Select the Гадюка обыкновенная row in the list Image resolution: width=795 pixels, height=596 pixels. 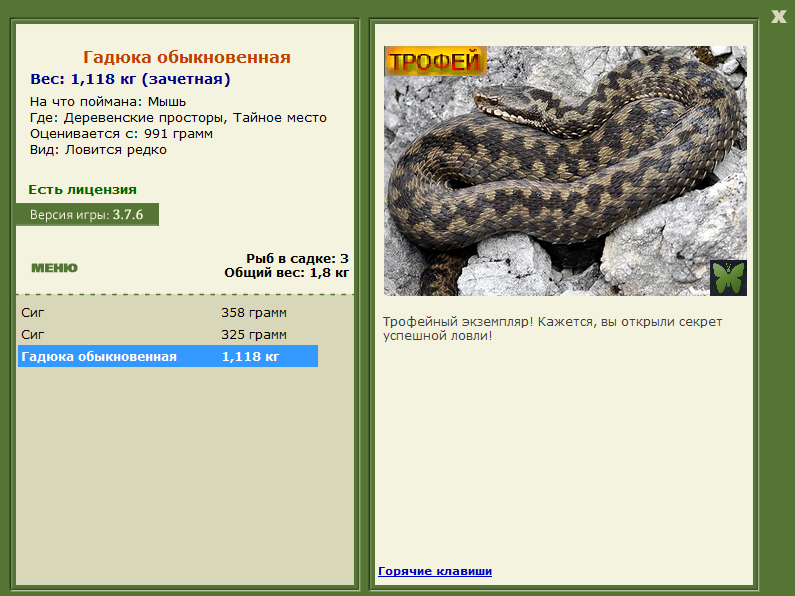168,356
